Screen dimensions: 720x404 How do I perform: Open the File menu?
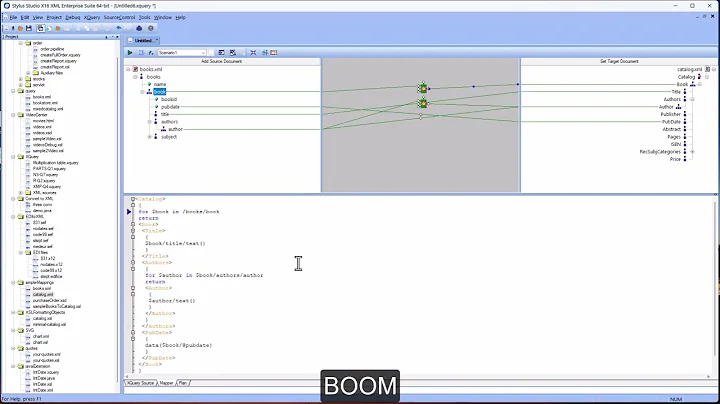click(x=13, y=17)
